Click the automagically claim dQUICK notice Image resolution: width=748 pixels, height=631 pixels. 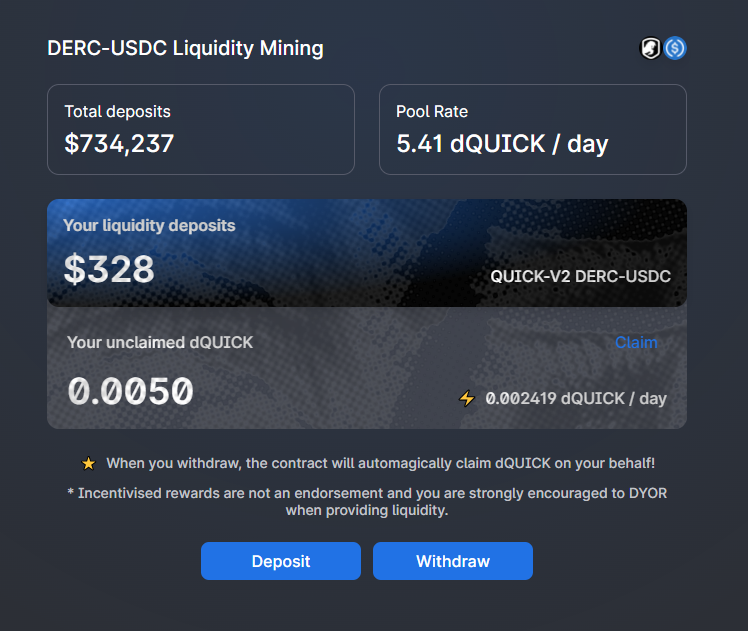[x=381, y=463]
